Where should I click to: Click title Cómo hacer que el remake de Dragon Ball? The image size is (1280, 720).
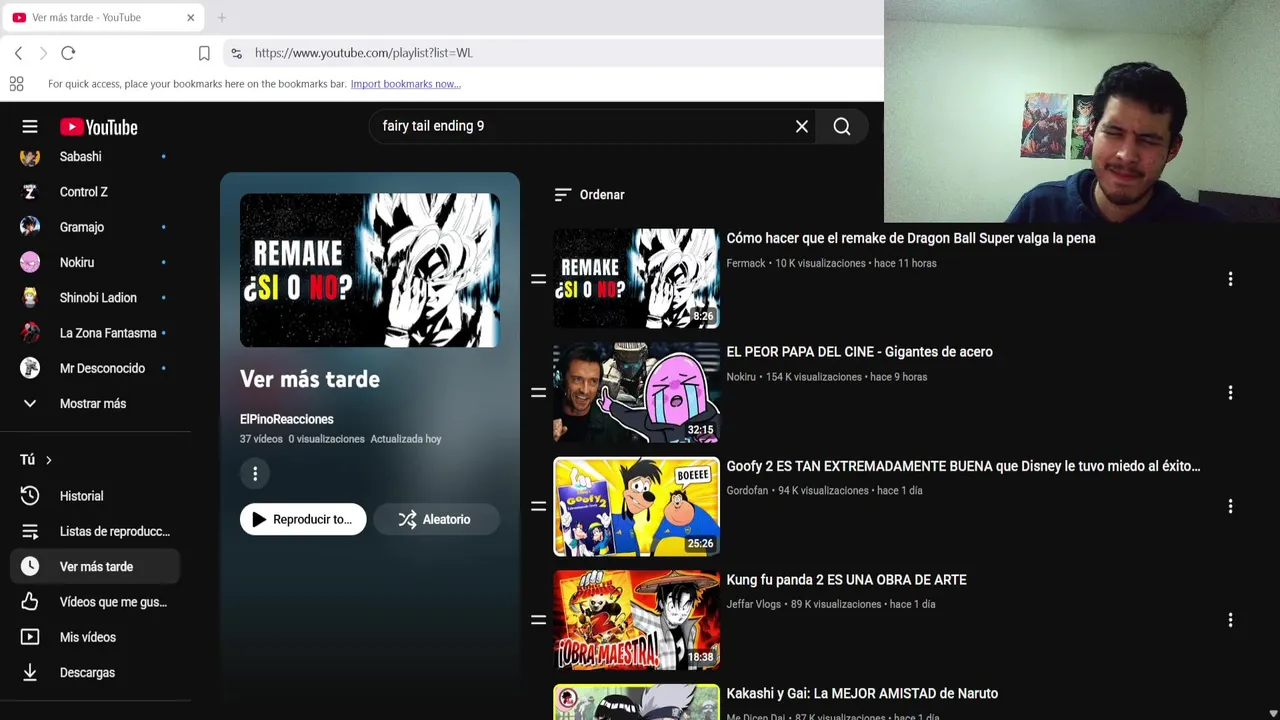click(911, 238)
